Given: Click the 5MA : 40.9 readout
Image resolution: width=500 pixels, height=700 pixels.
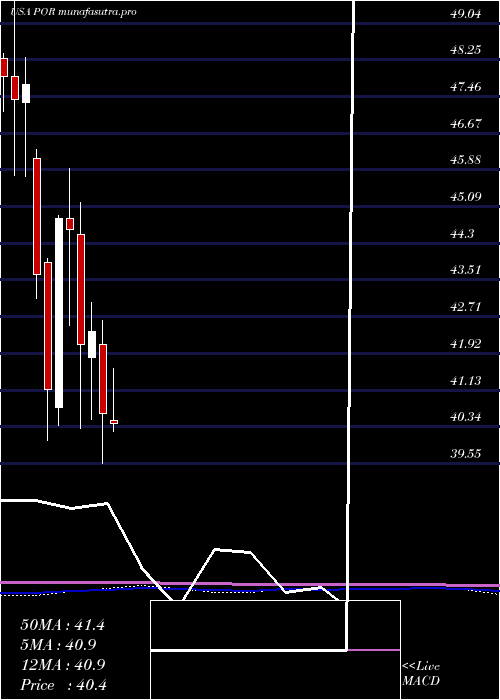Looking at the screenshot, I should click(x=58, y=645).
